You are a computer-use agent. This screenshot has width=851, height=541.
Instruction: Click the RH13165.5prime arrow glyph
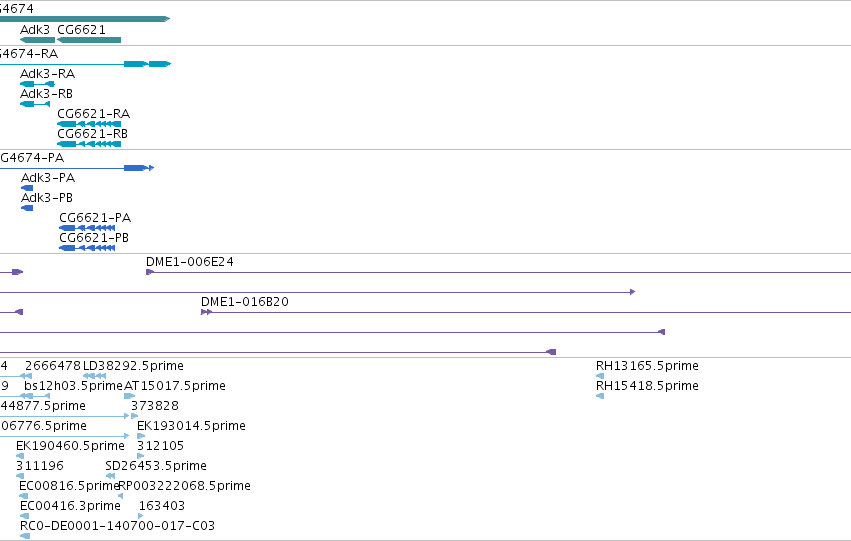tap(600, 376)
